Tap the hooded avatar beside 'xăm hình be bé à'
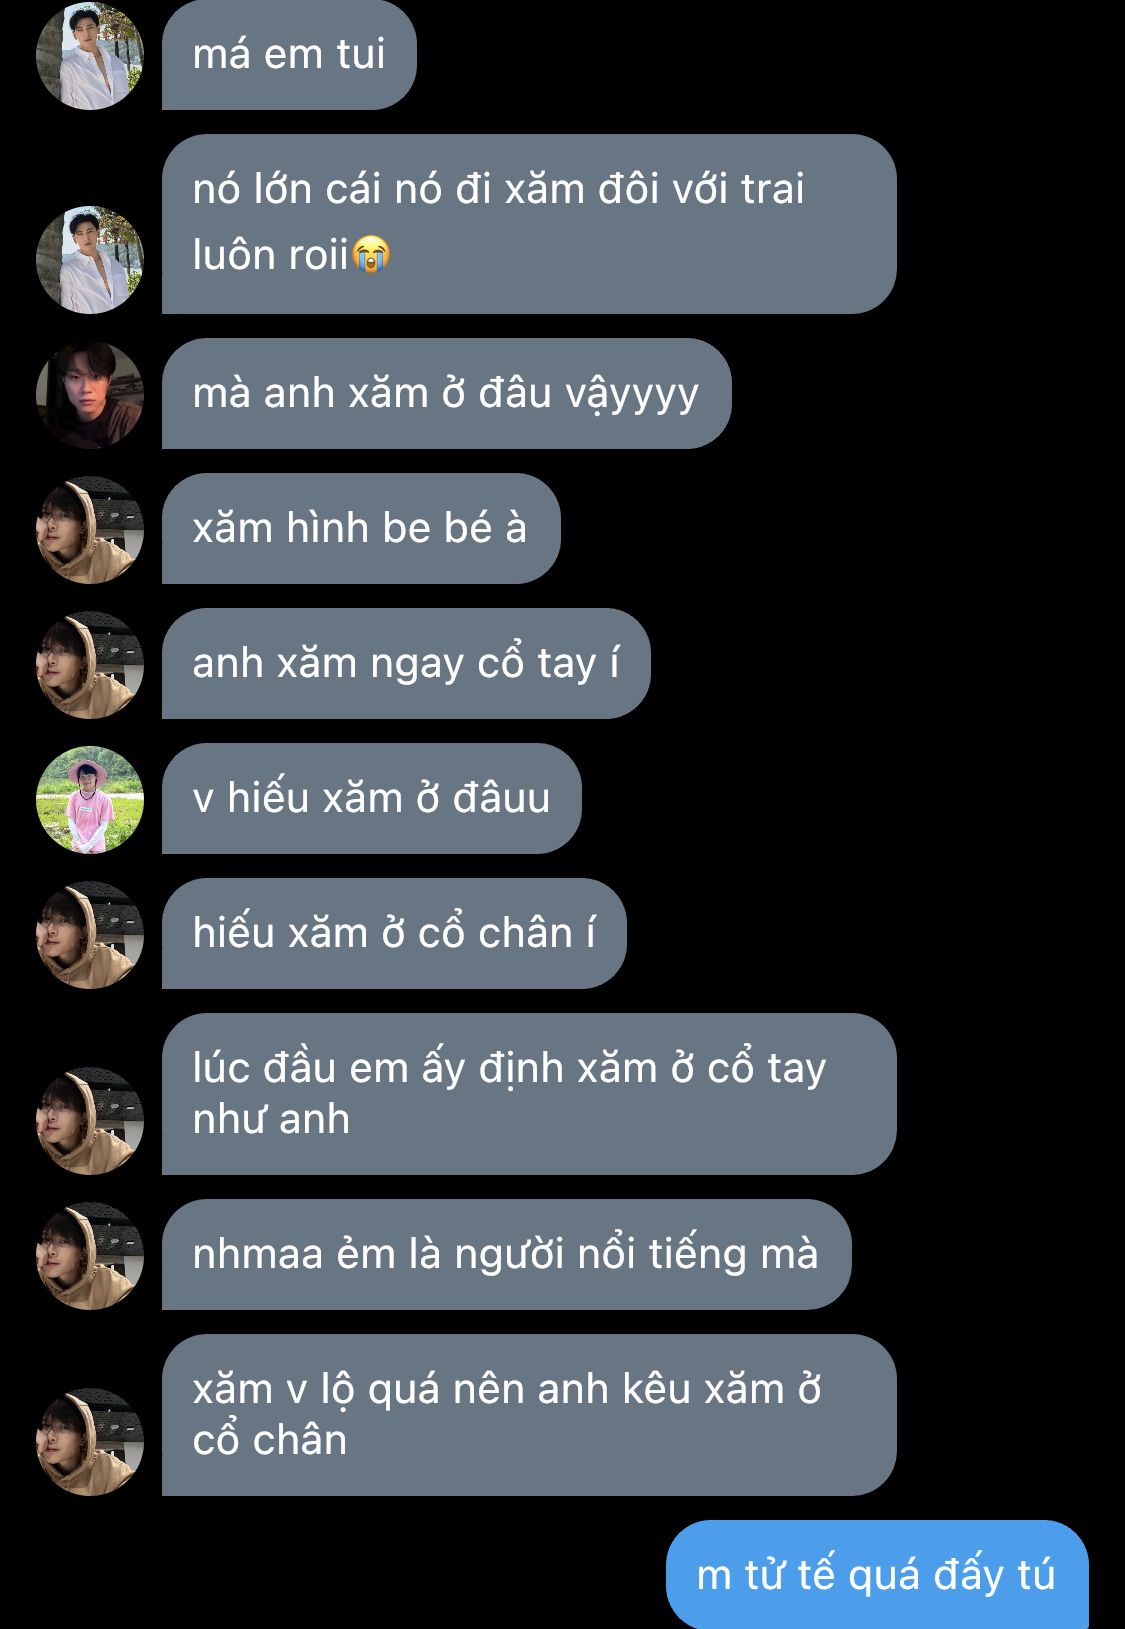The image size is (1125, 1629). click(x=90, y=530)
